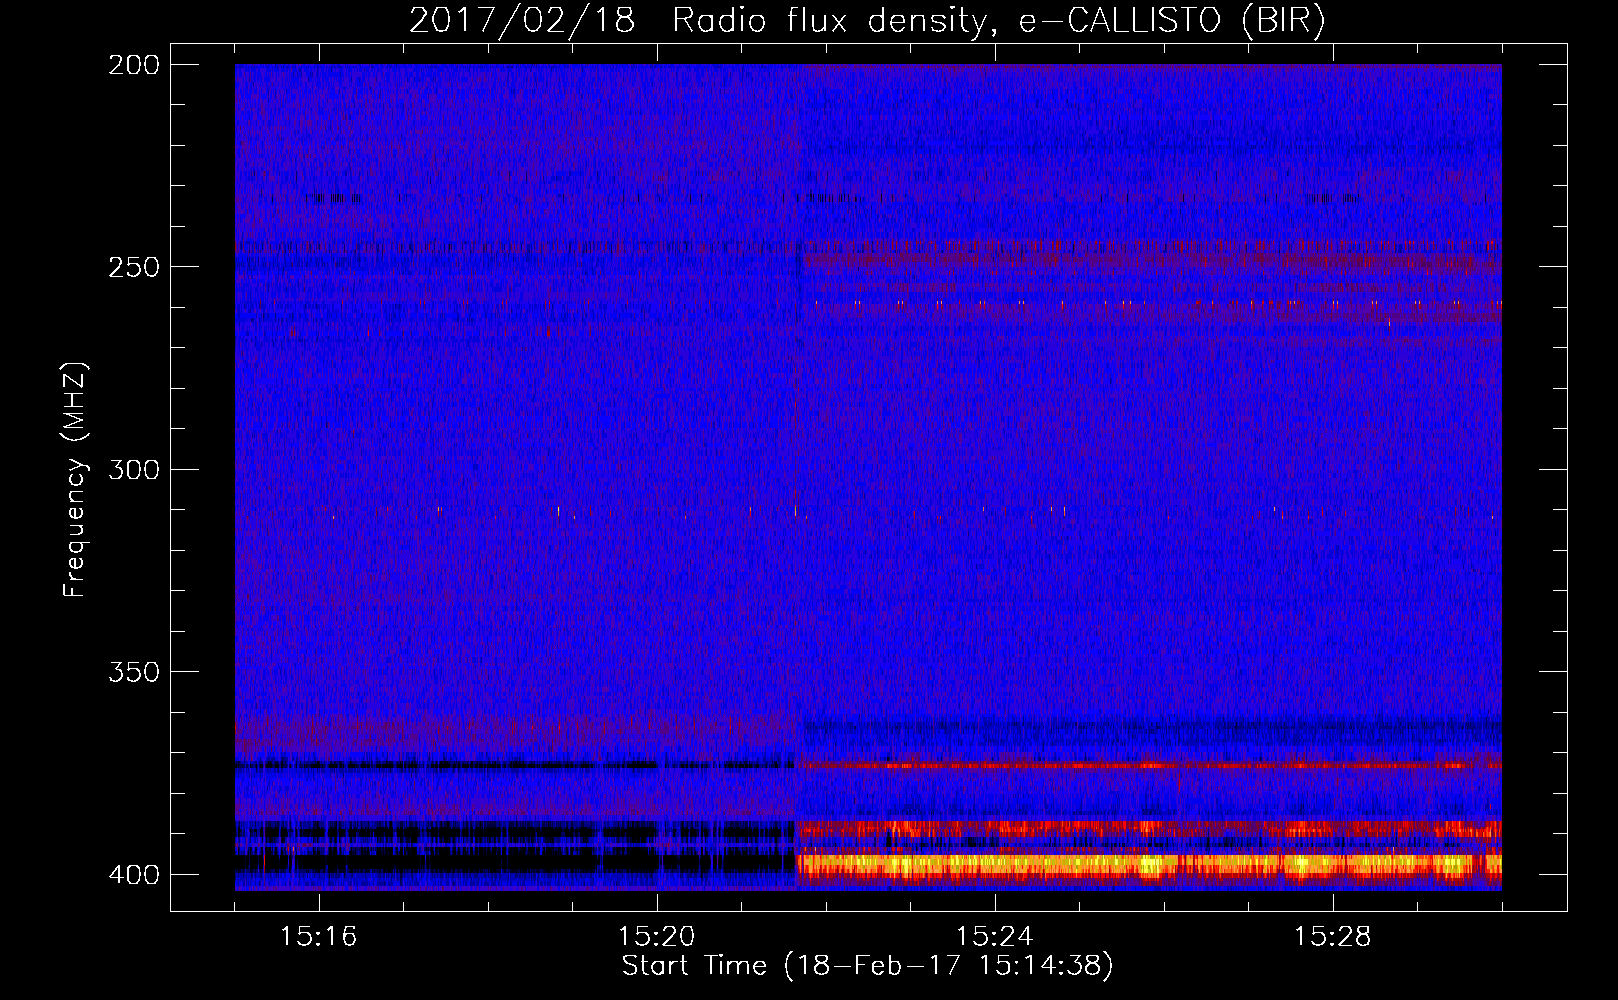Click the 15:16 time tick label
Viewport: 1618px width, 1000px height.
[x=319, y=936]
